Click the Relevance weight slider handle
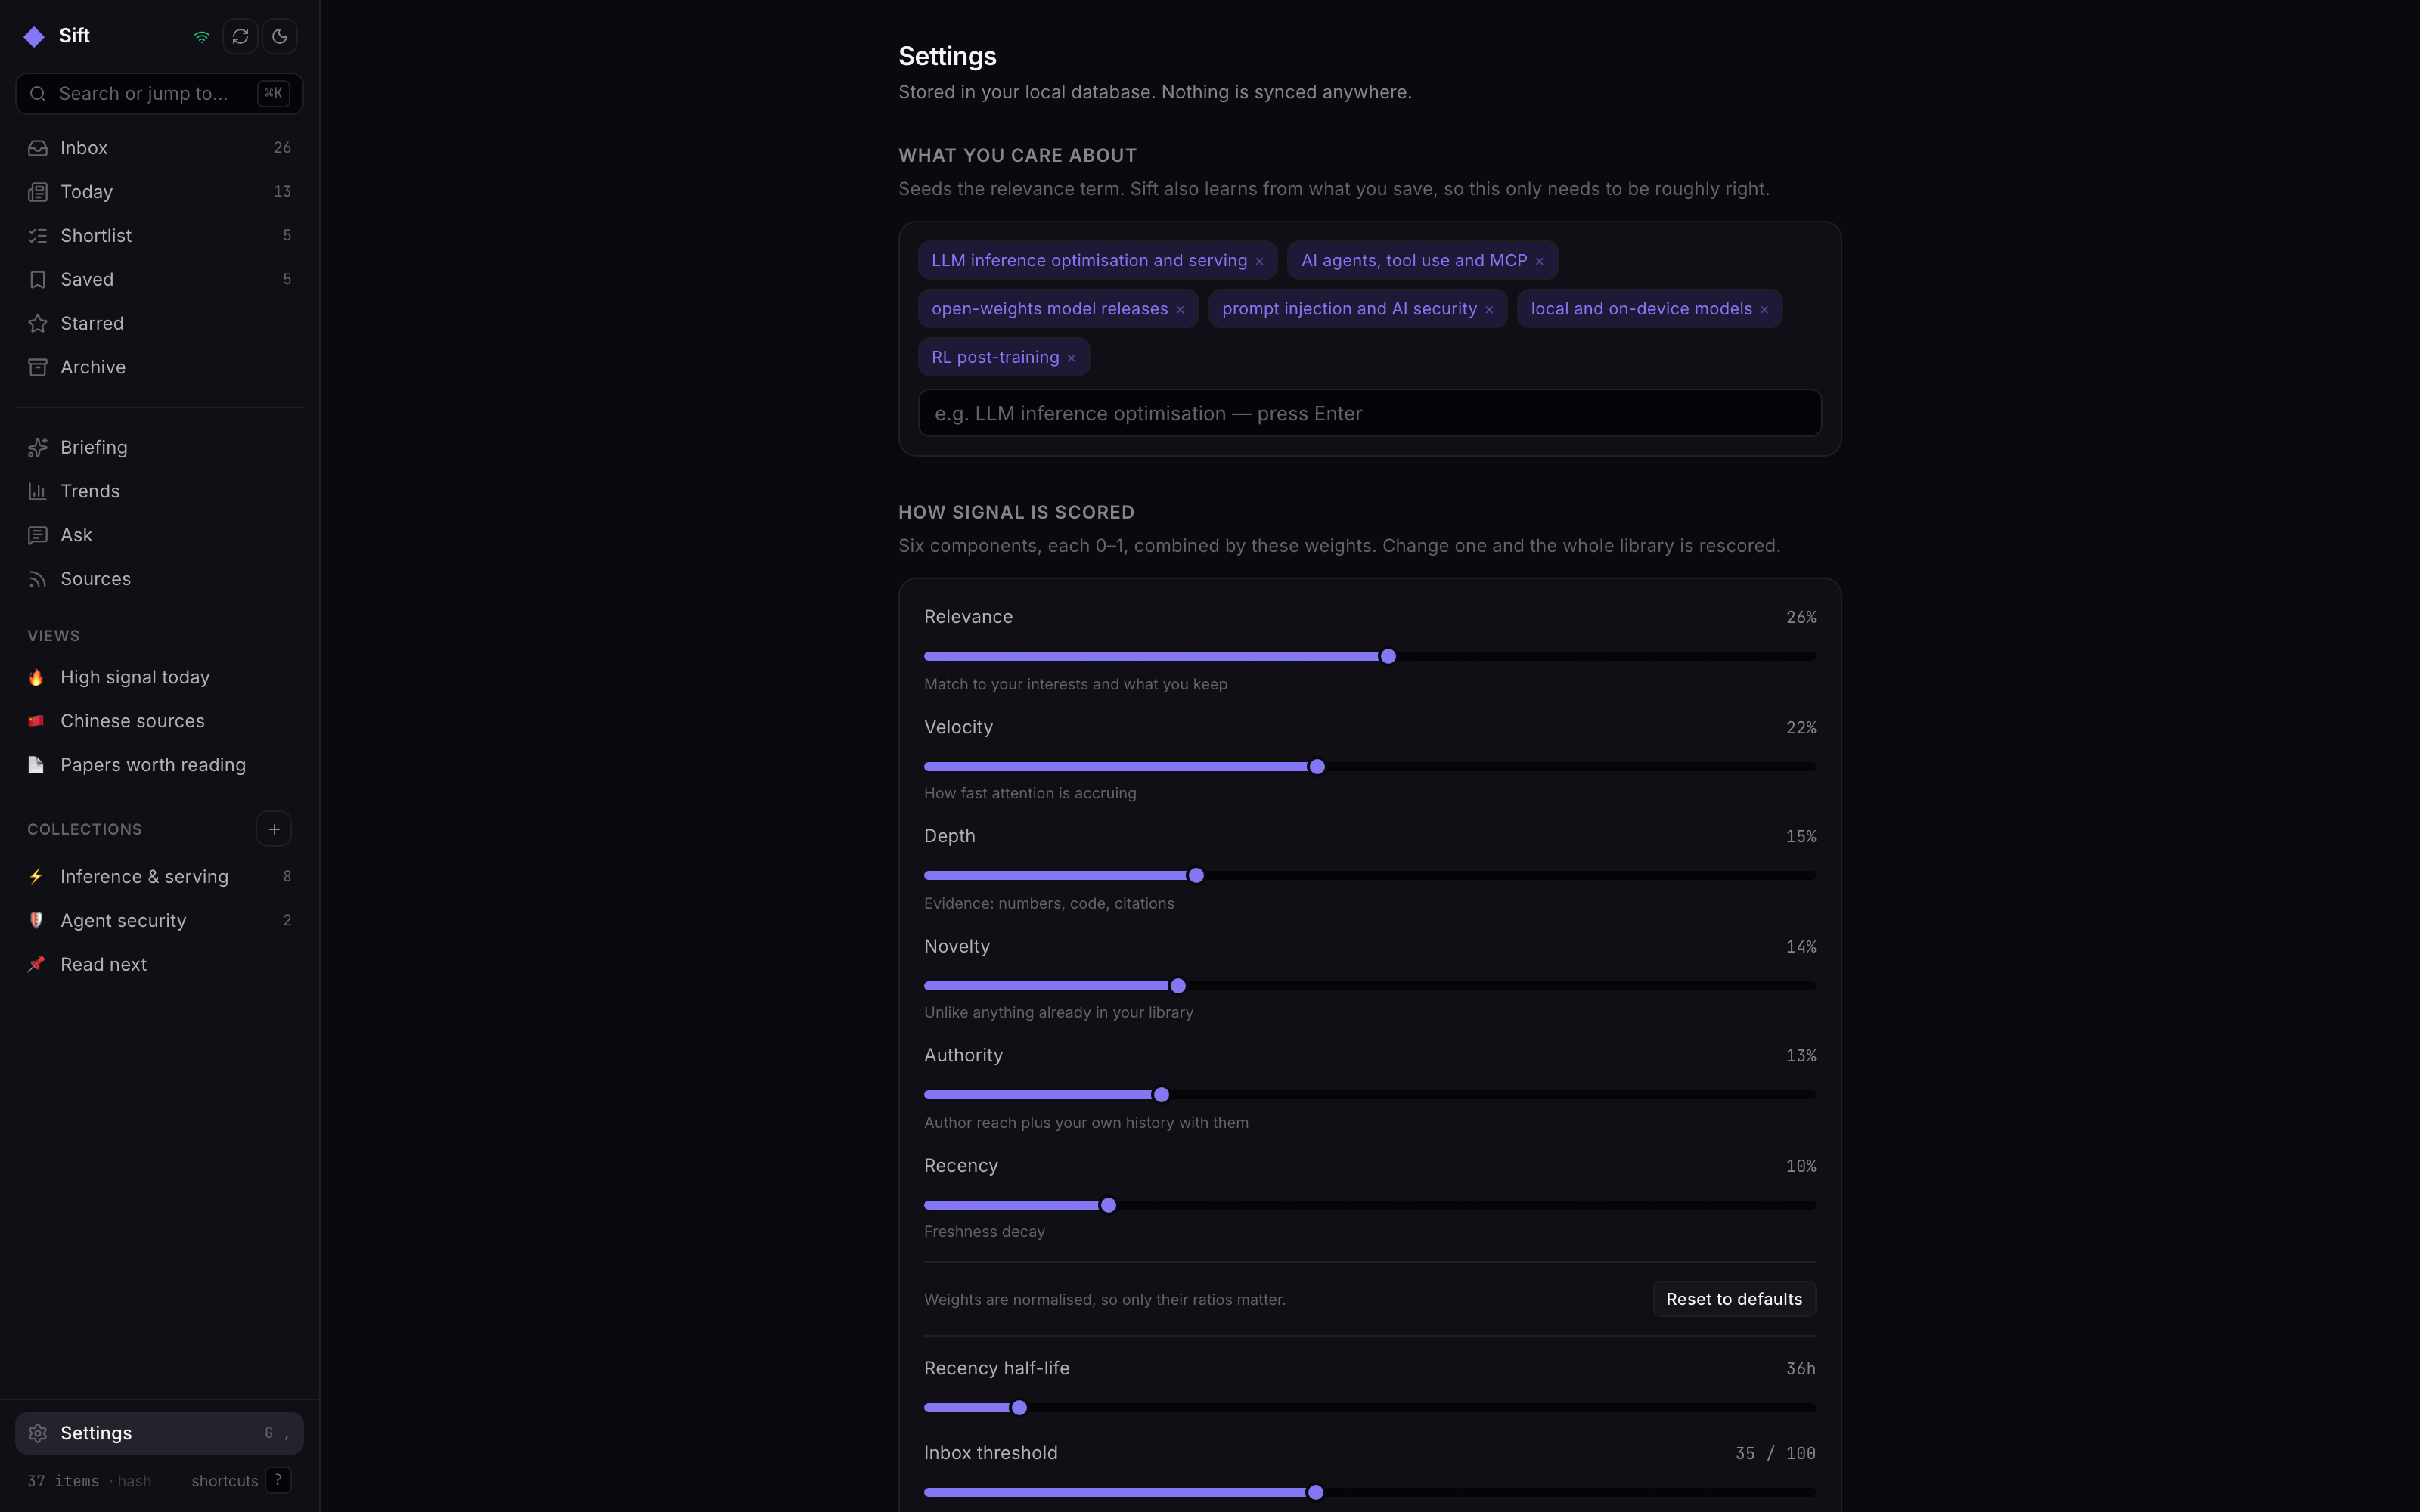 pos(1388,657)
